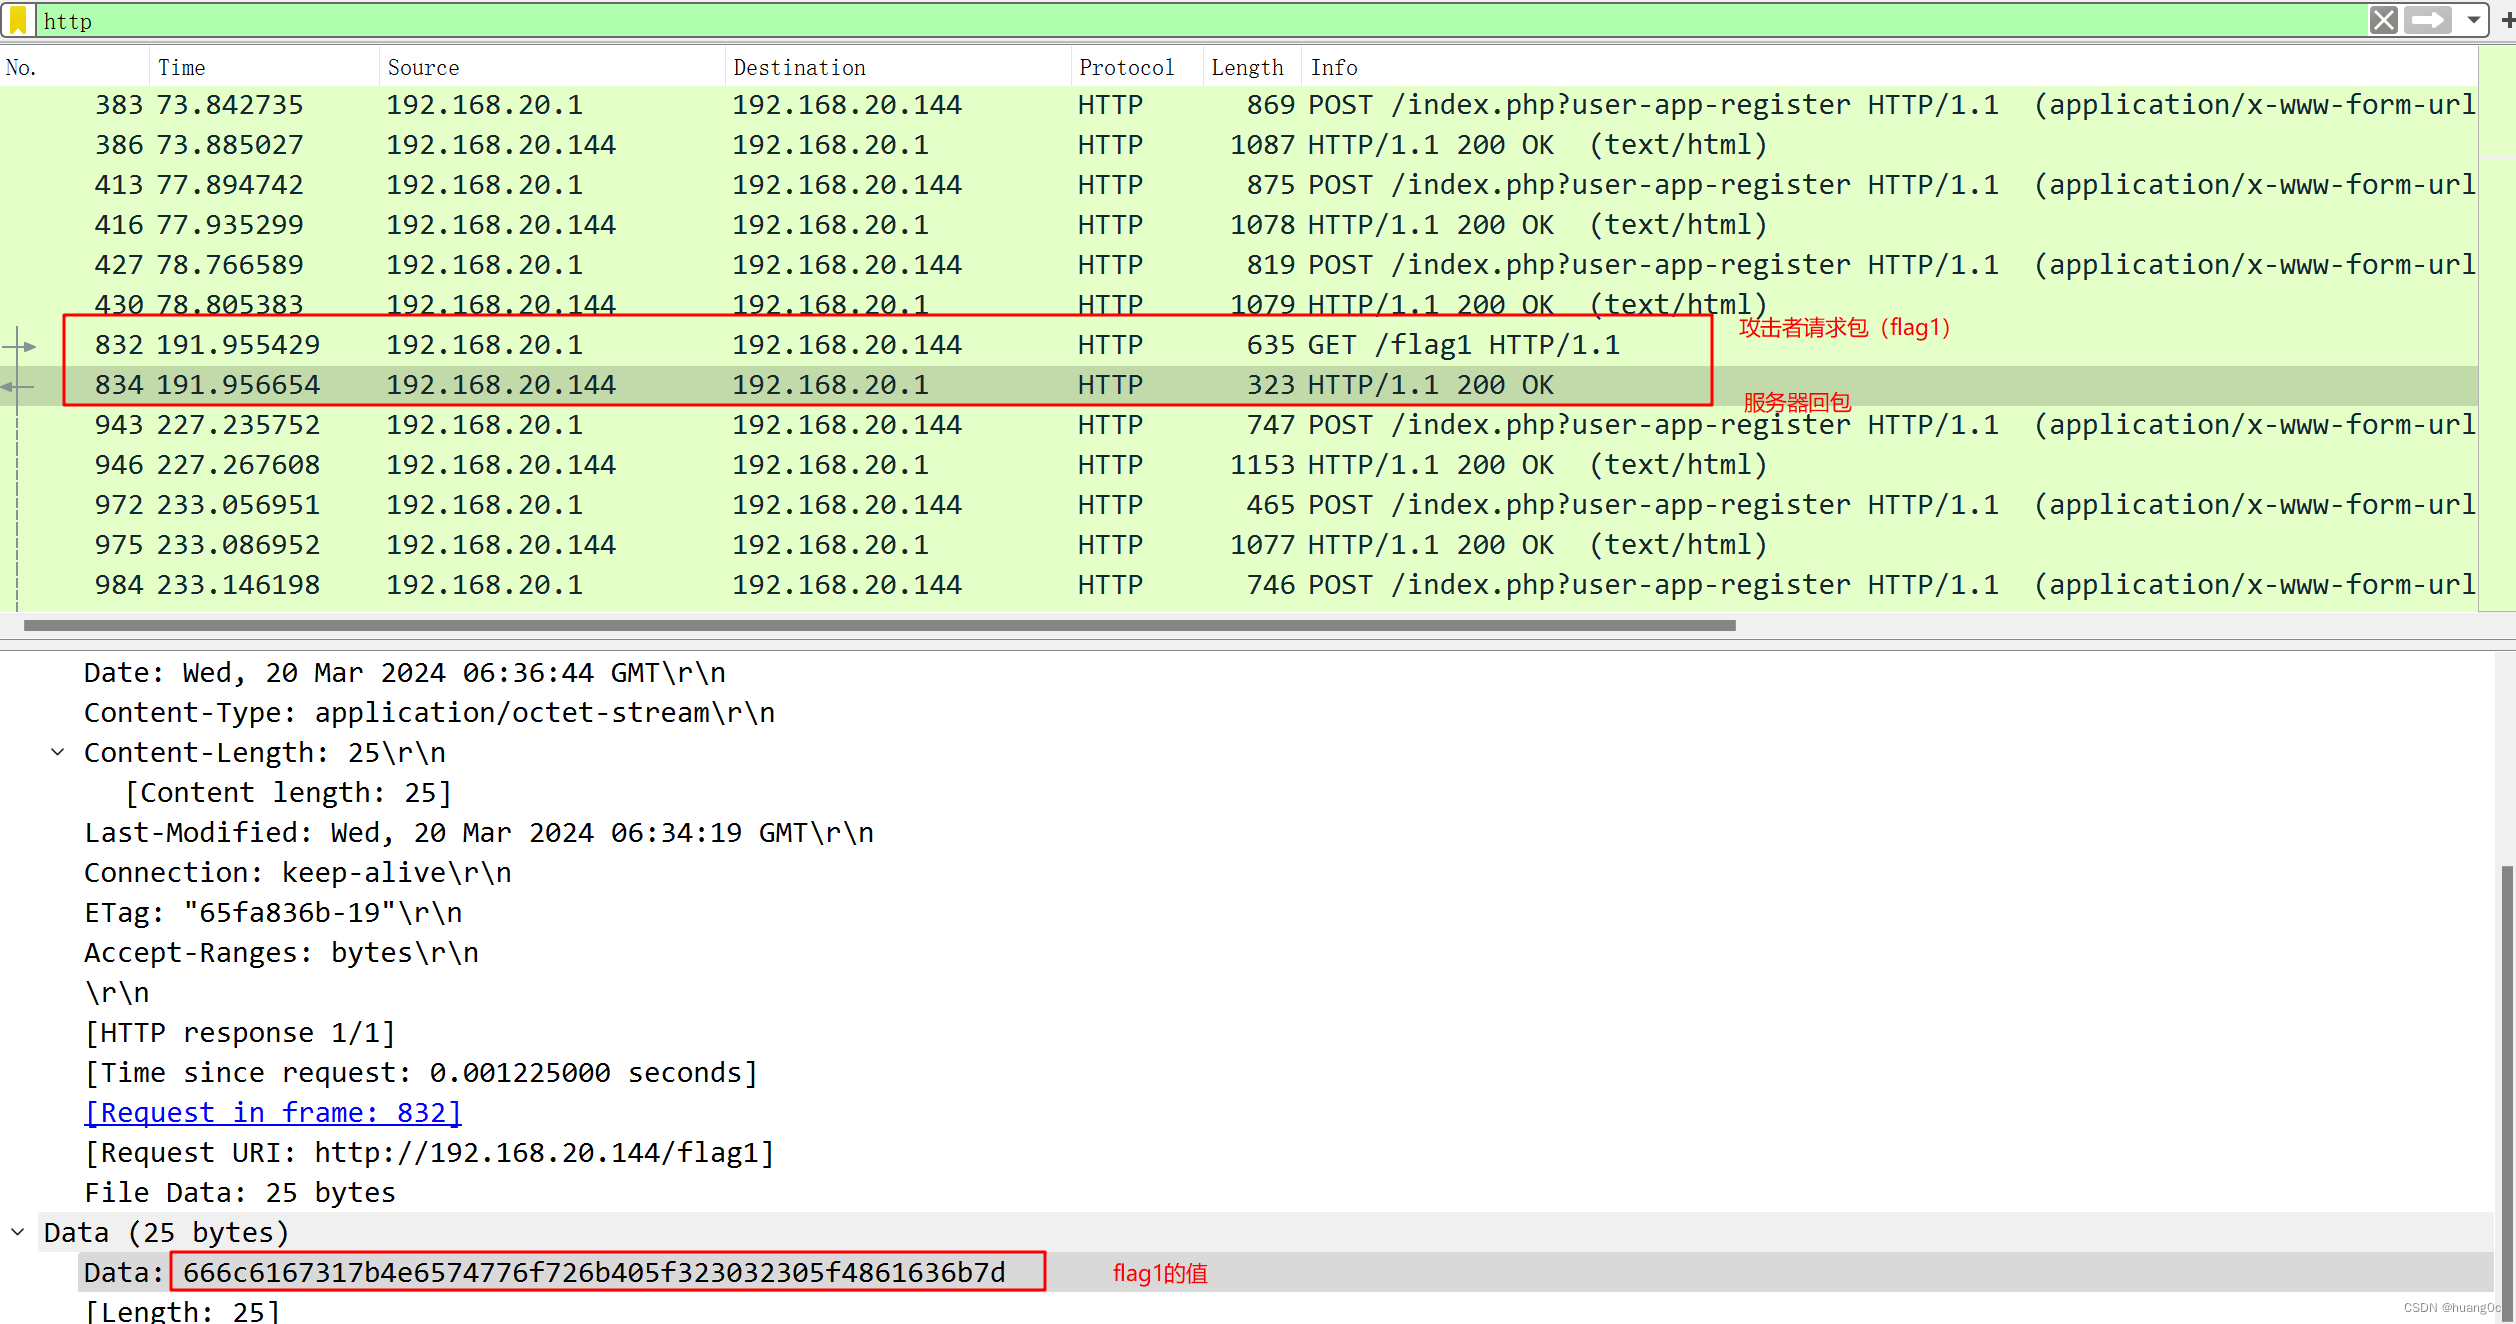Clear the display filter with X
Image resolution: width=2516 pixels, height=1324 pixels.
point(2383,20)
